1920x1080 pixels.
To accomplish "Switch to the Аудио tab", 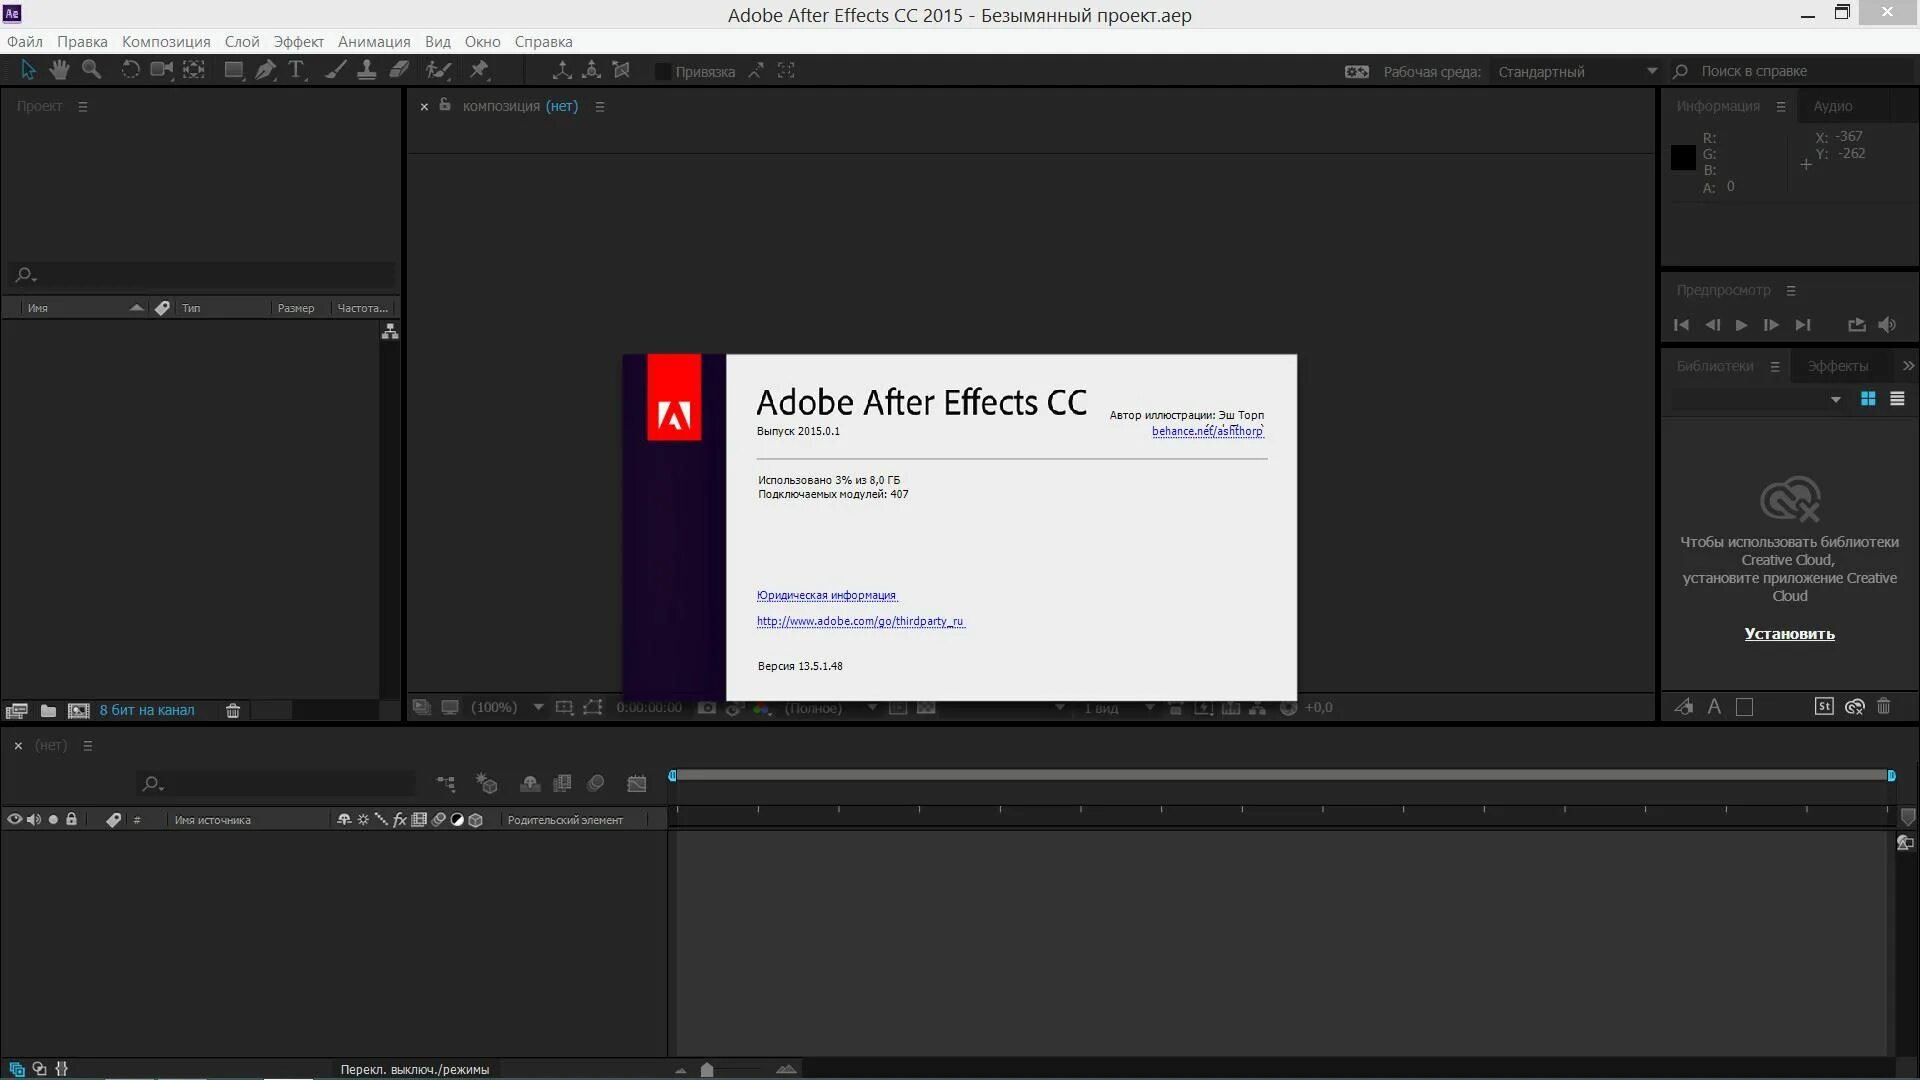I will click(x=1832, y=106).
